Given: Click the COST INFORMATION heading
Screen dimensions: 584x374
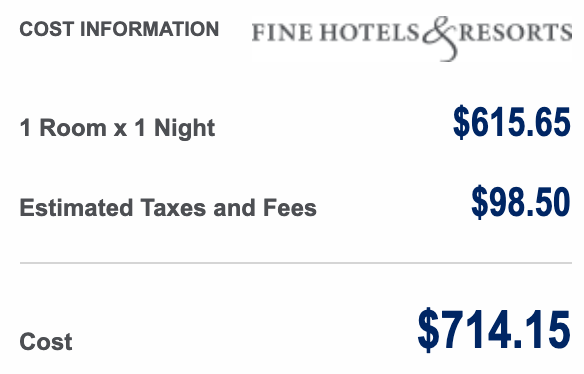Looking at the screenshot, I should pyautogui.click(x=119, y=29).
